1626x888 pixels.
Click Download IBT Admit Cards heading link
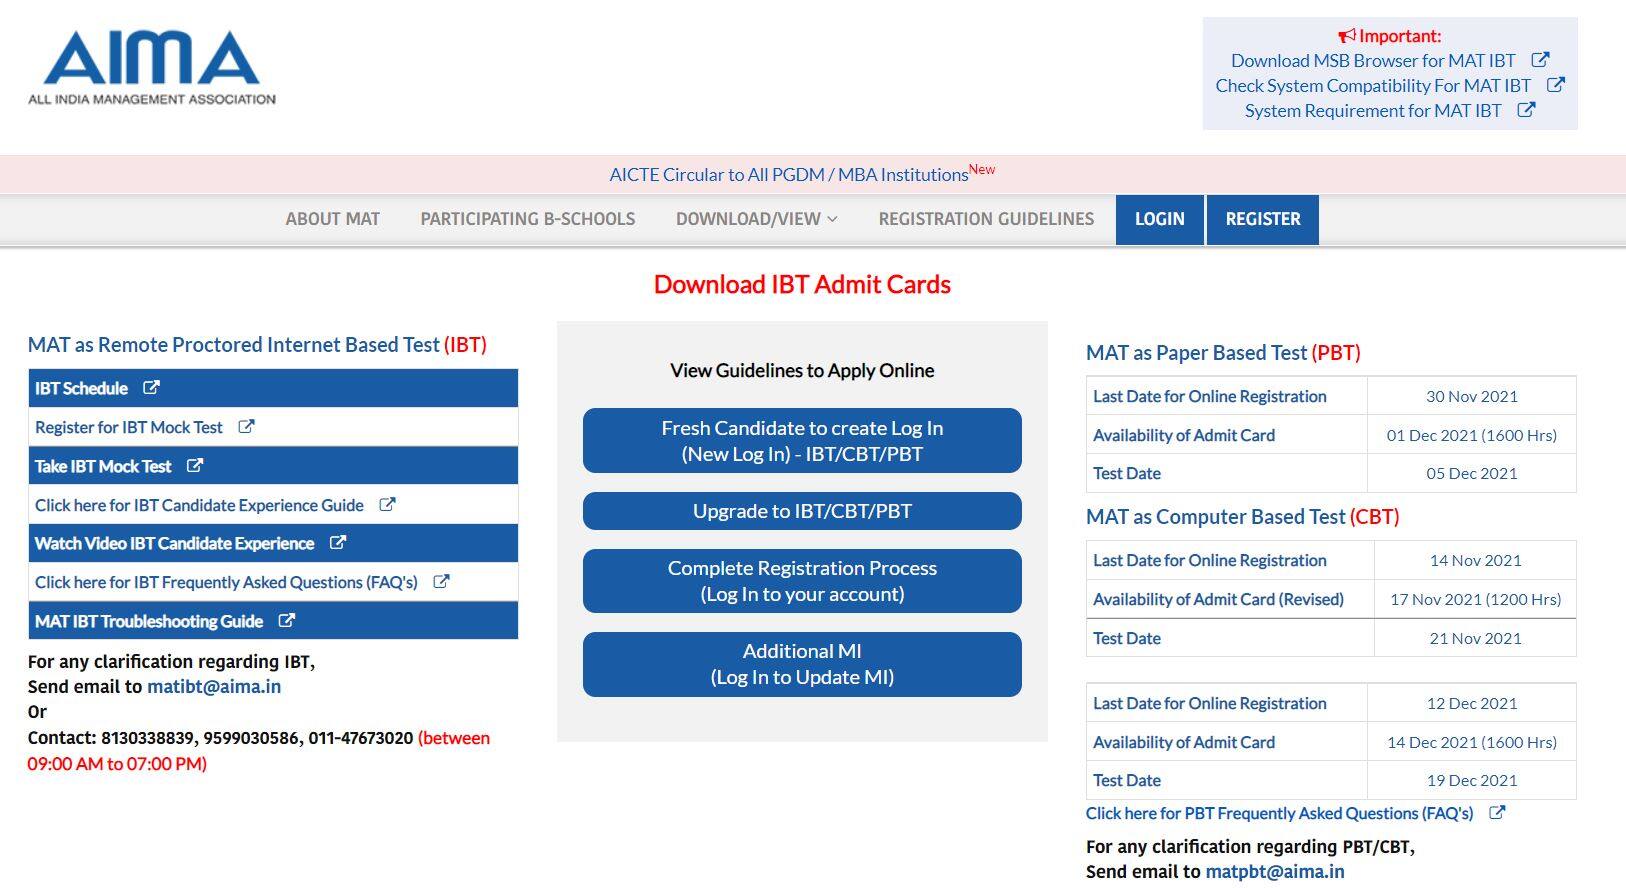coord(802,285)
